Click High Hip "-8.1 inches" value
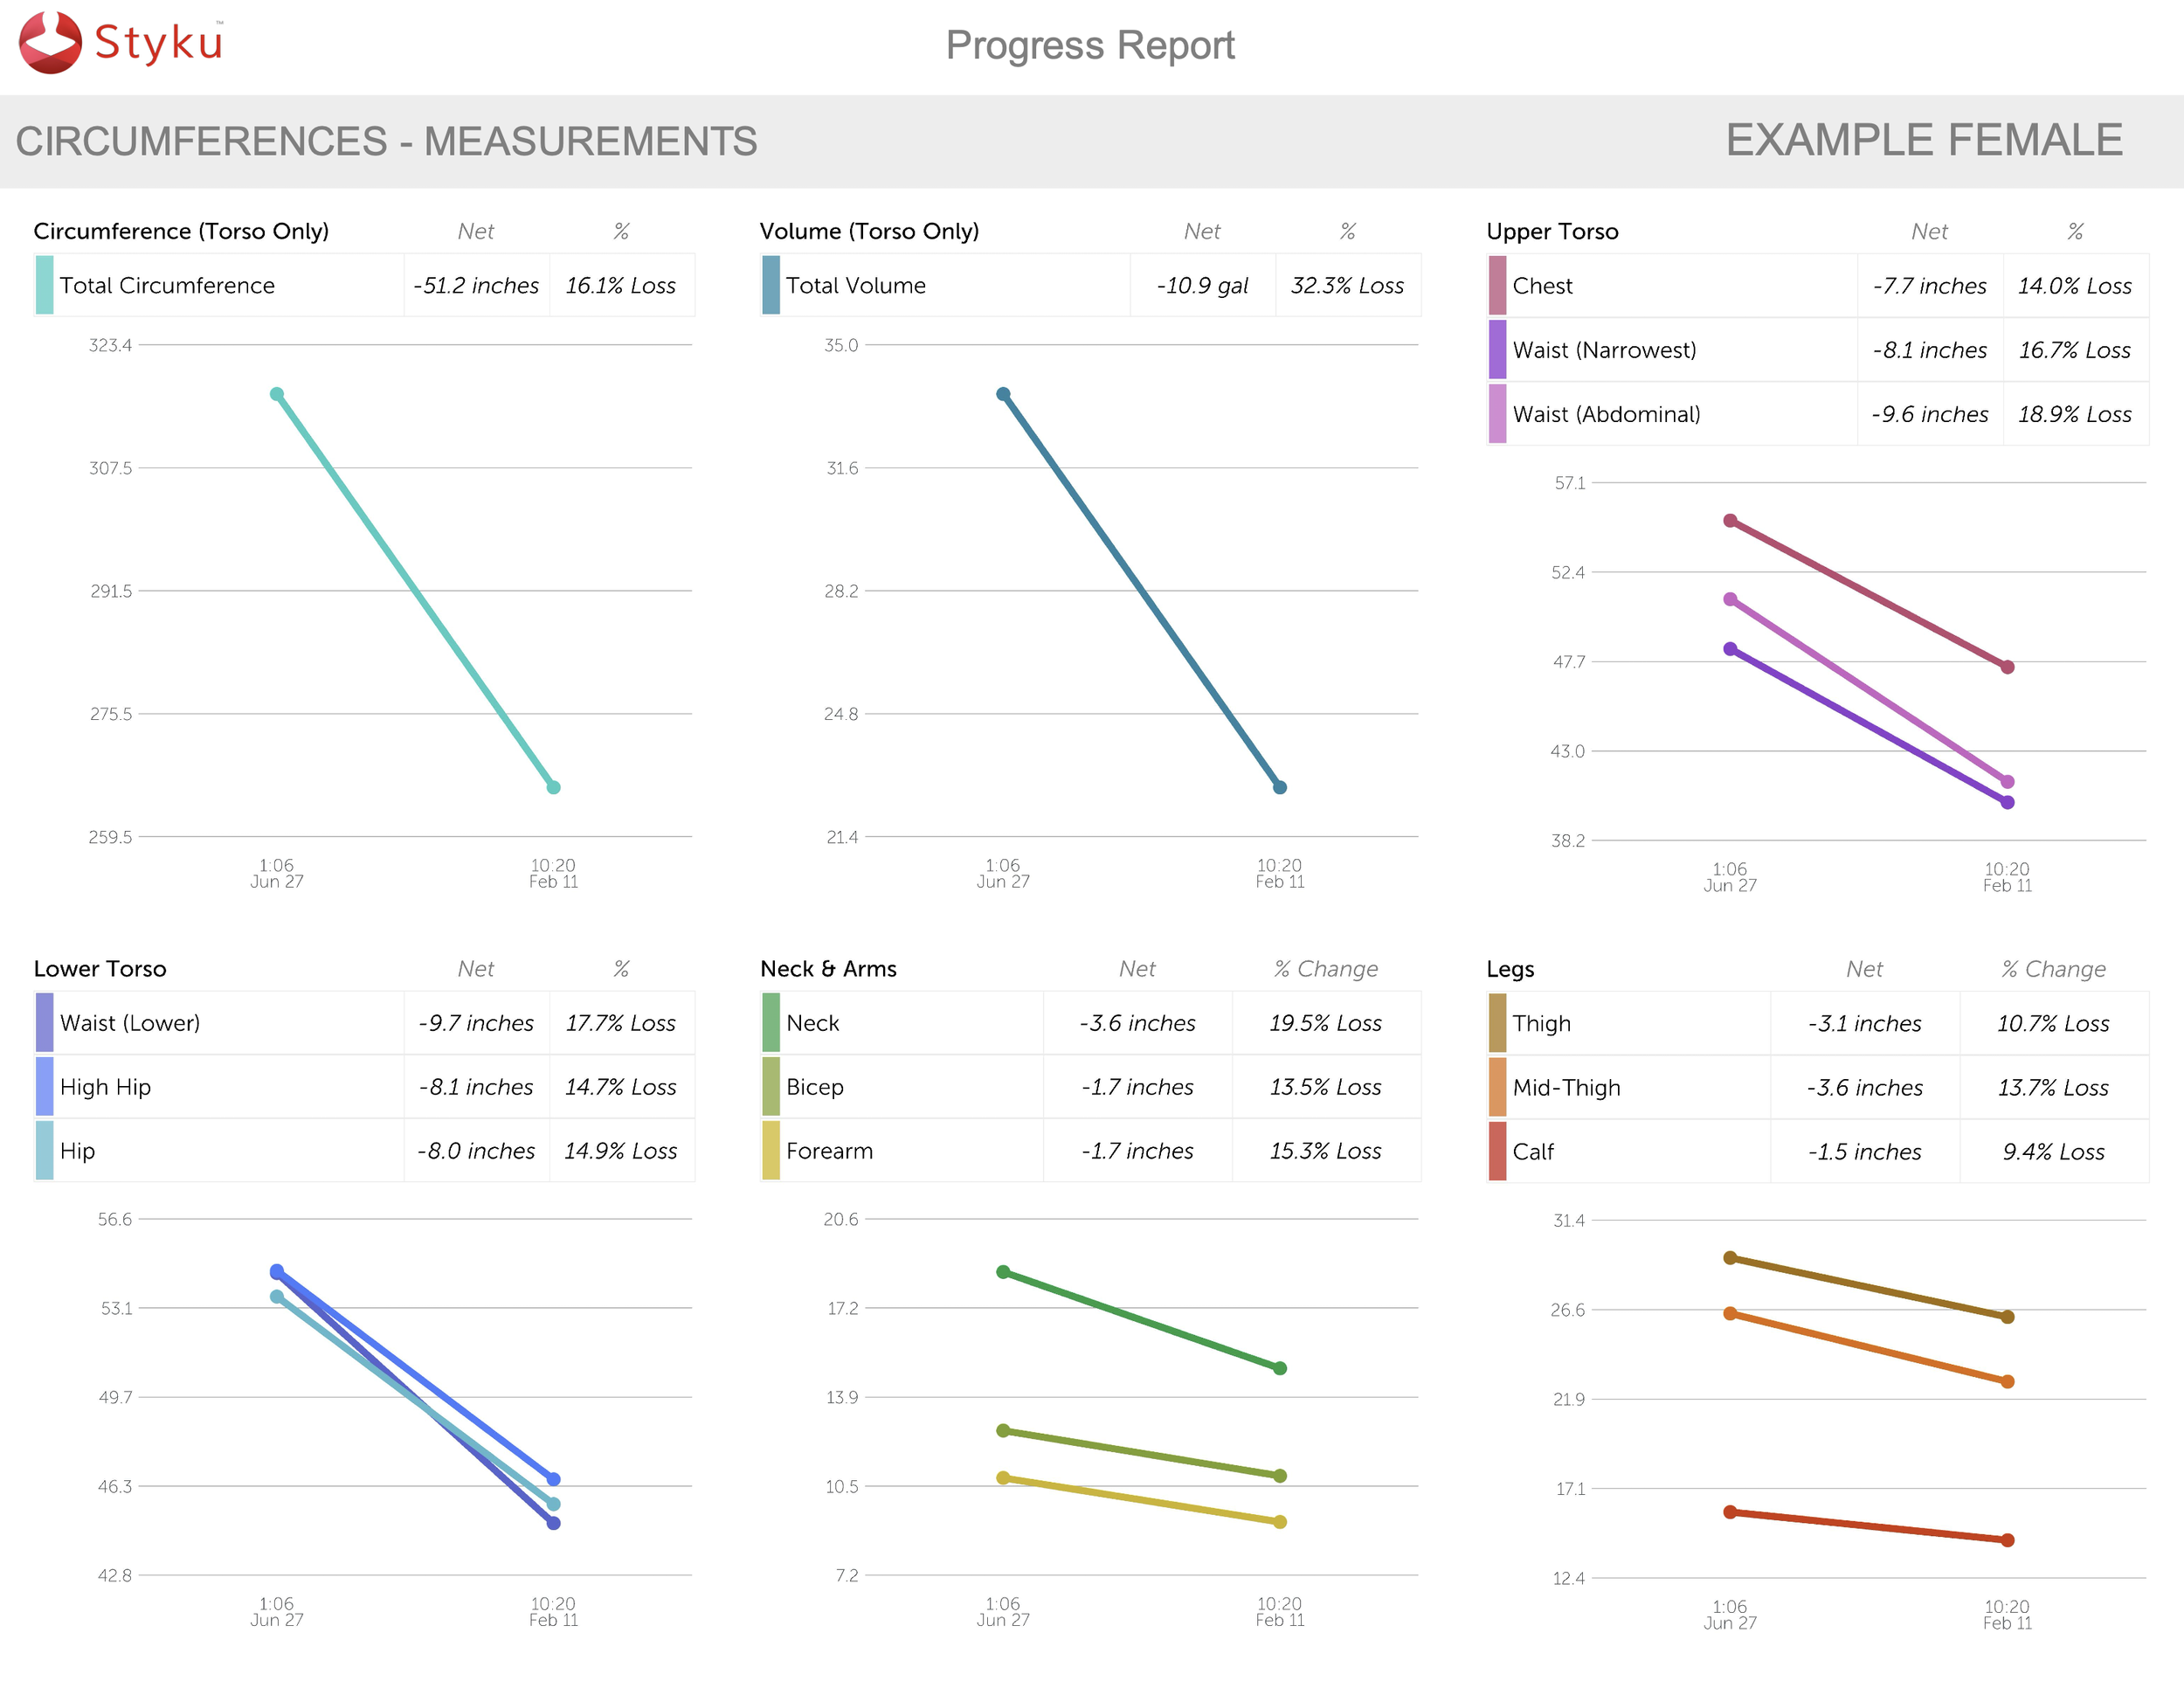The image size is (2184, 1688). (x=476, y=1086)
